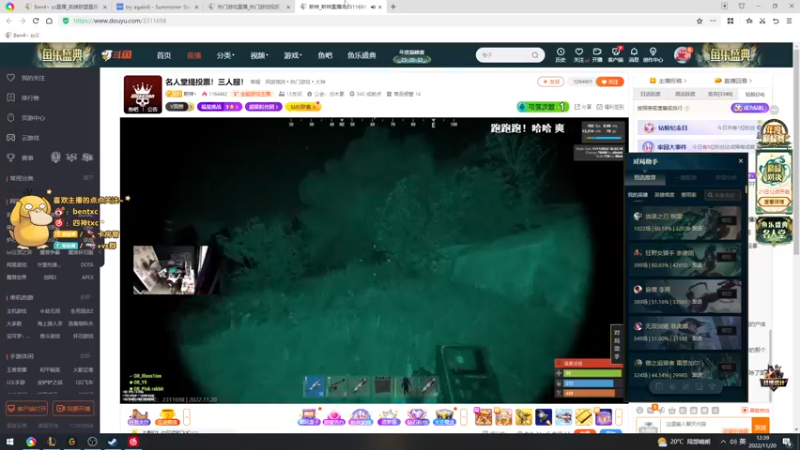Click the 分享 share icon
Viewport: 800px width, 450px height.
tap(583, 107)
